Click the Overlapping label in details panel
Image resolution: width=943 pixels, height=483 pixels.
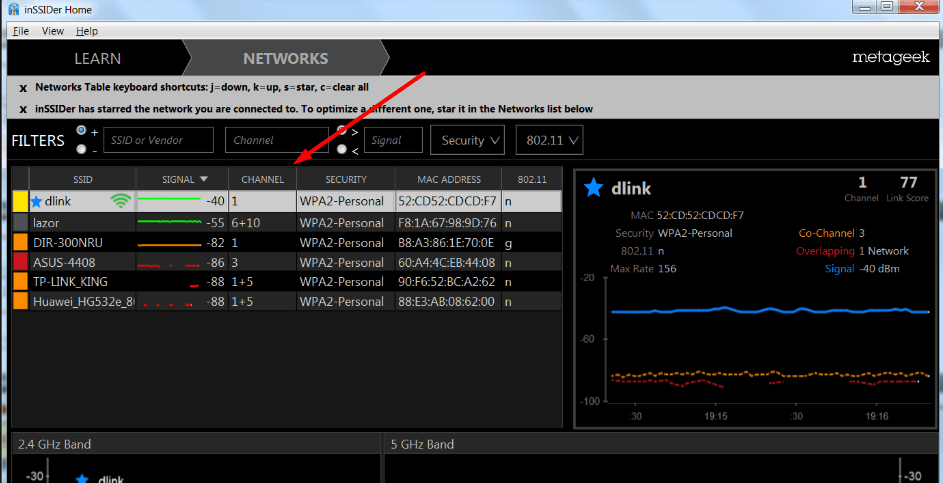coord(825,251)
